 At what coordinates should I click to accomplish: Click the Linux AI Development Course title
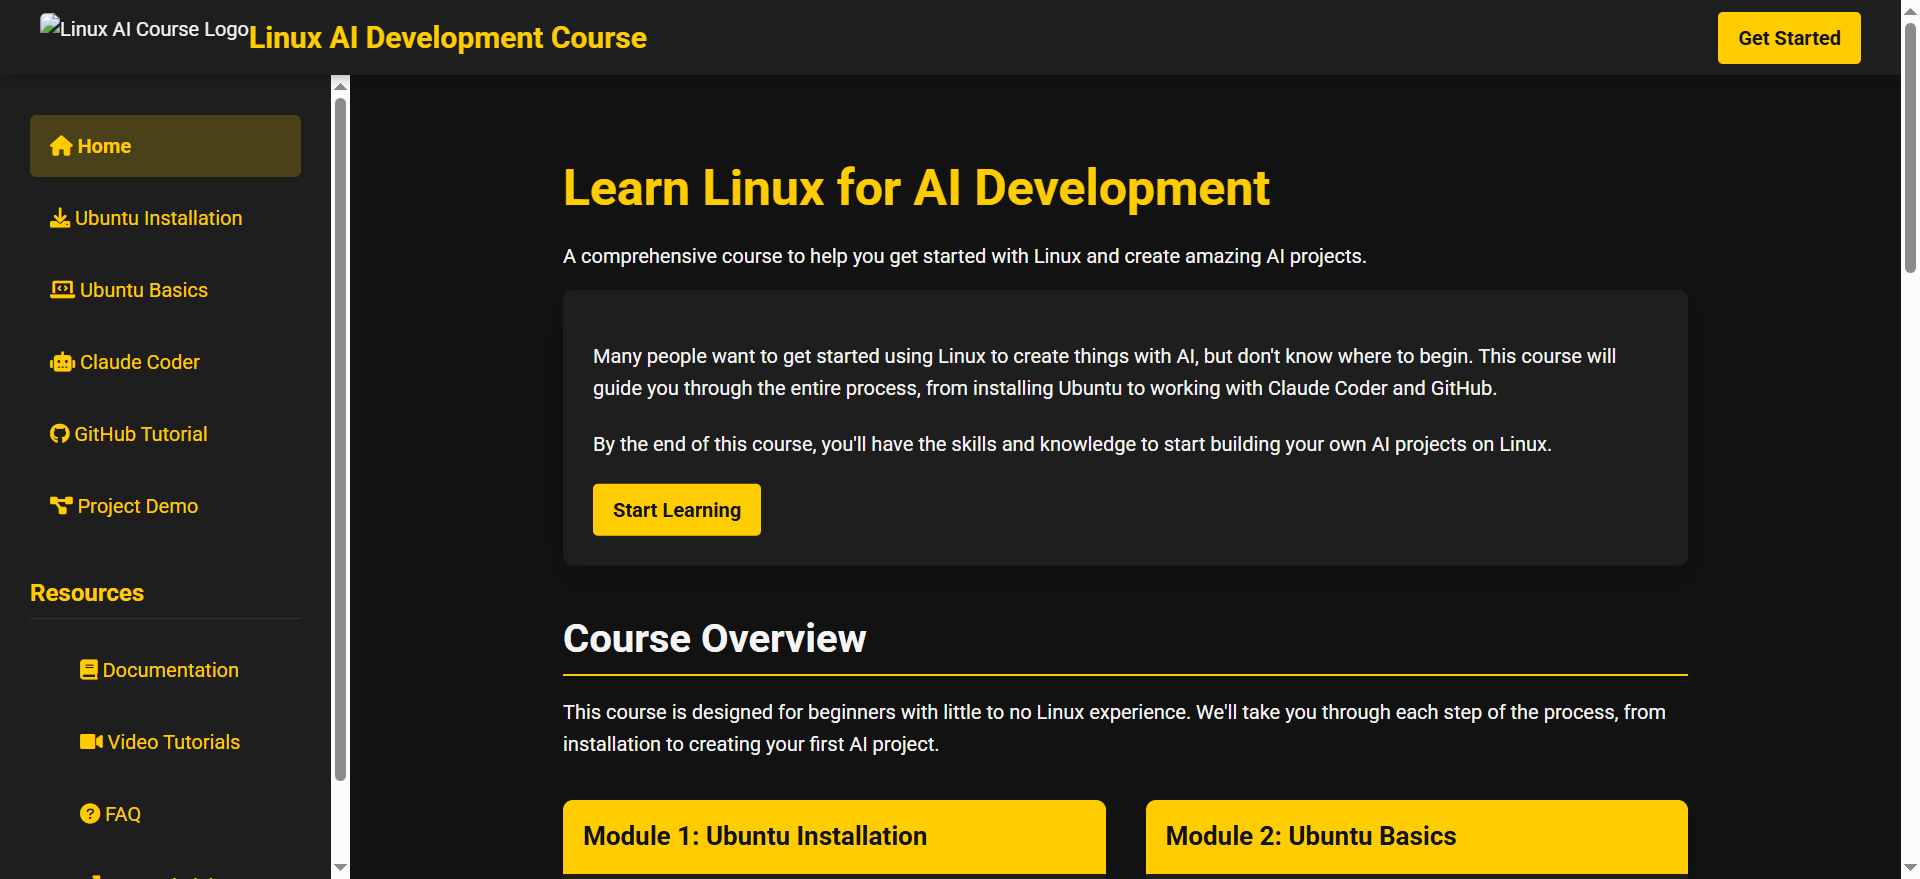[x=447, y=38]
